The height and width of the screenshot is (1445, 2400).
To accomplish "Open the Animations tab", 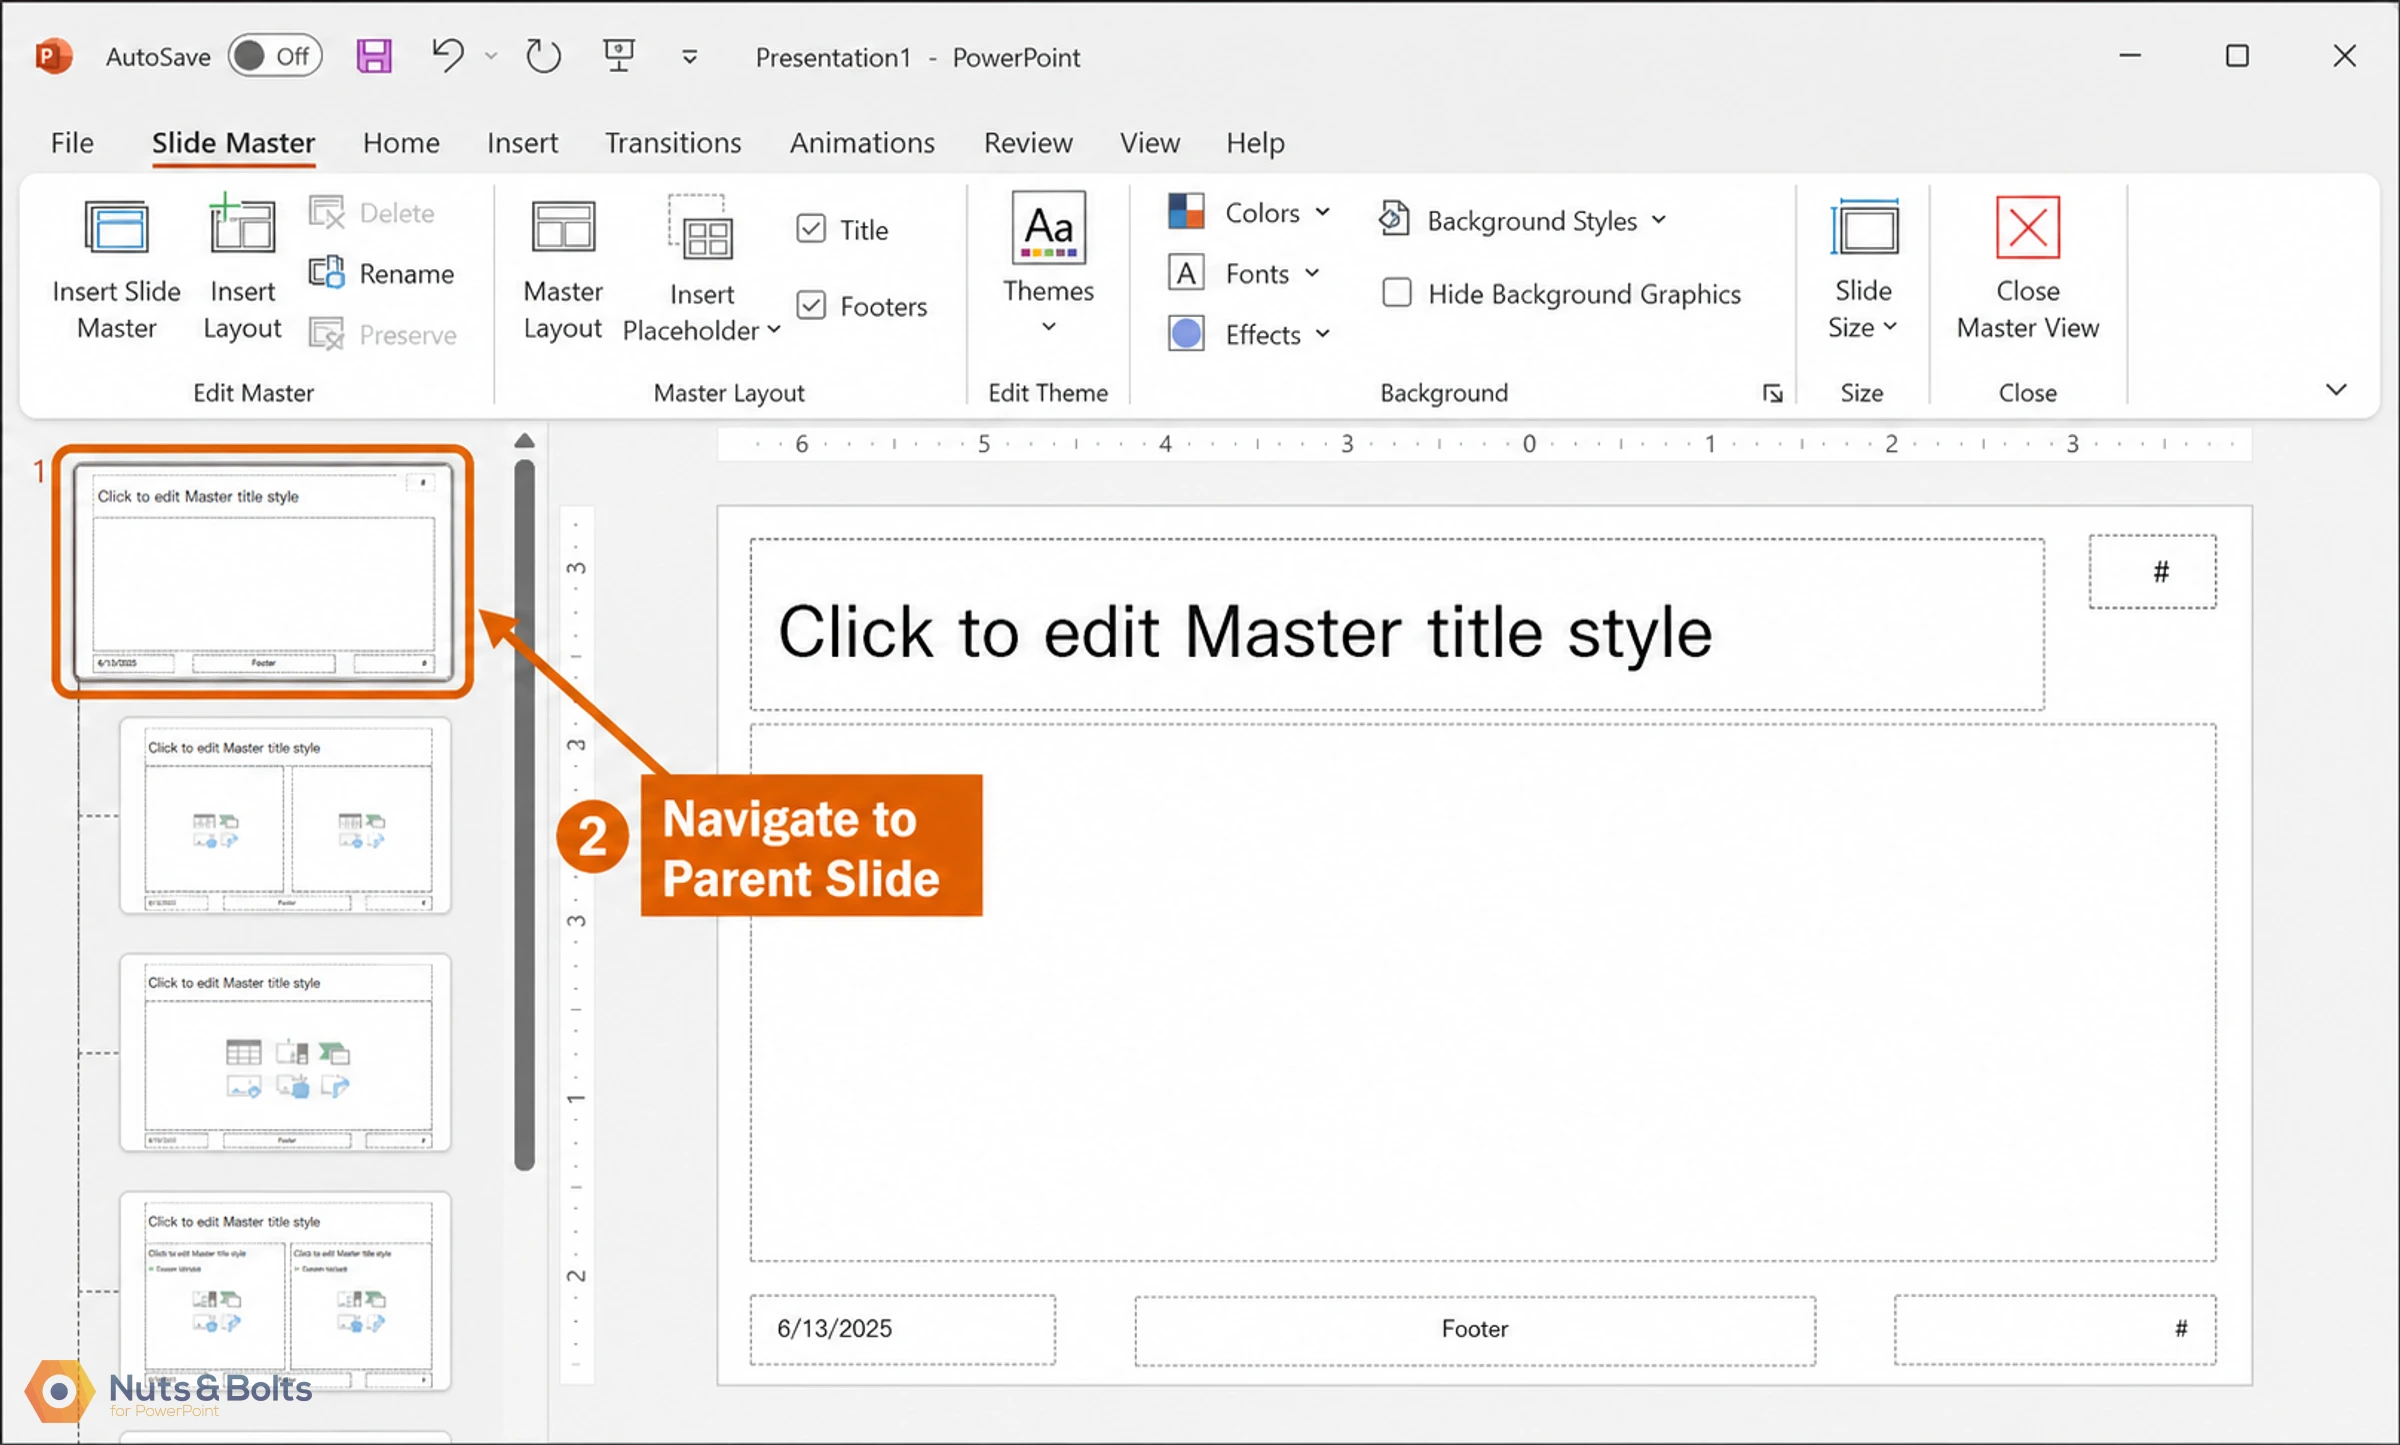I will pos(862,143).
